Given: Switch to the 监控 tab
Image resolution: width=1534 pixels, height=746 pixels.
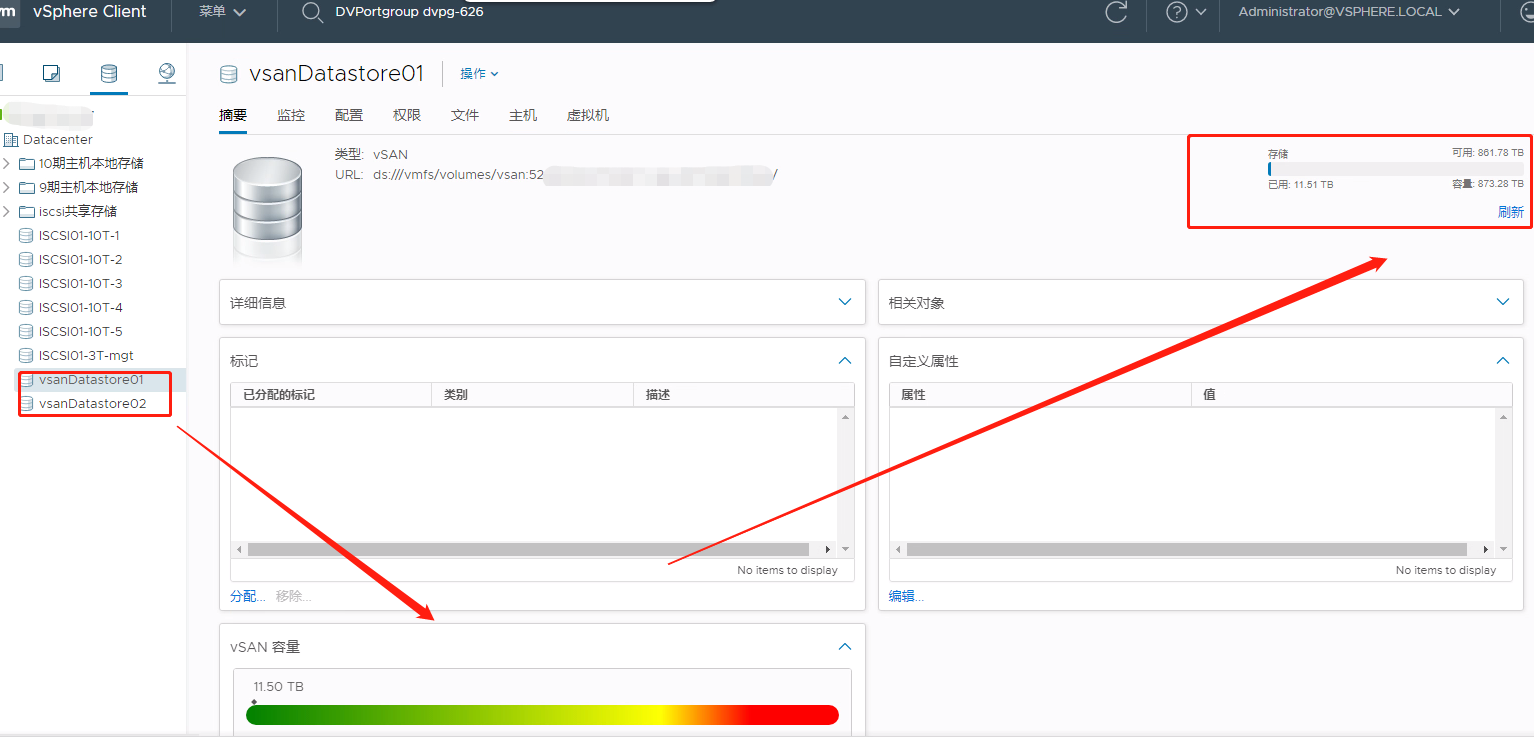Looking at the screenshot, I should pyautogui.click(x=290, y=115).
